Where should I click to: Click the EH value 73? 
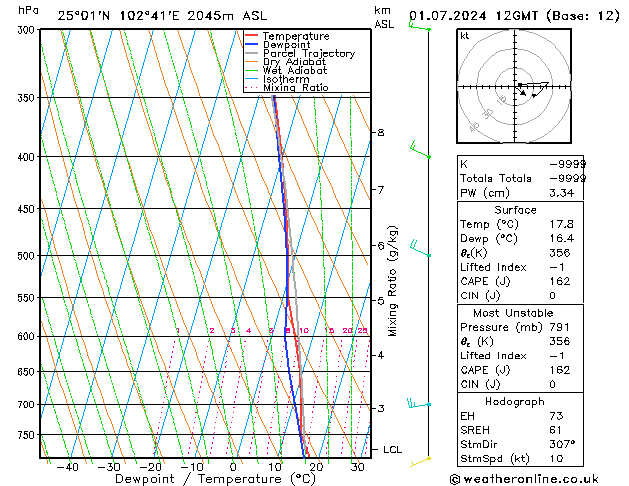pyautogui.click(x=556, y=416)
